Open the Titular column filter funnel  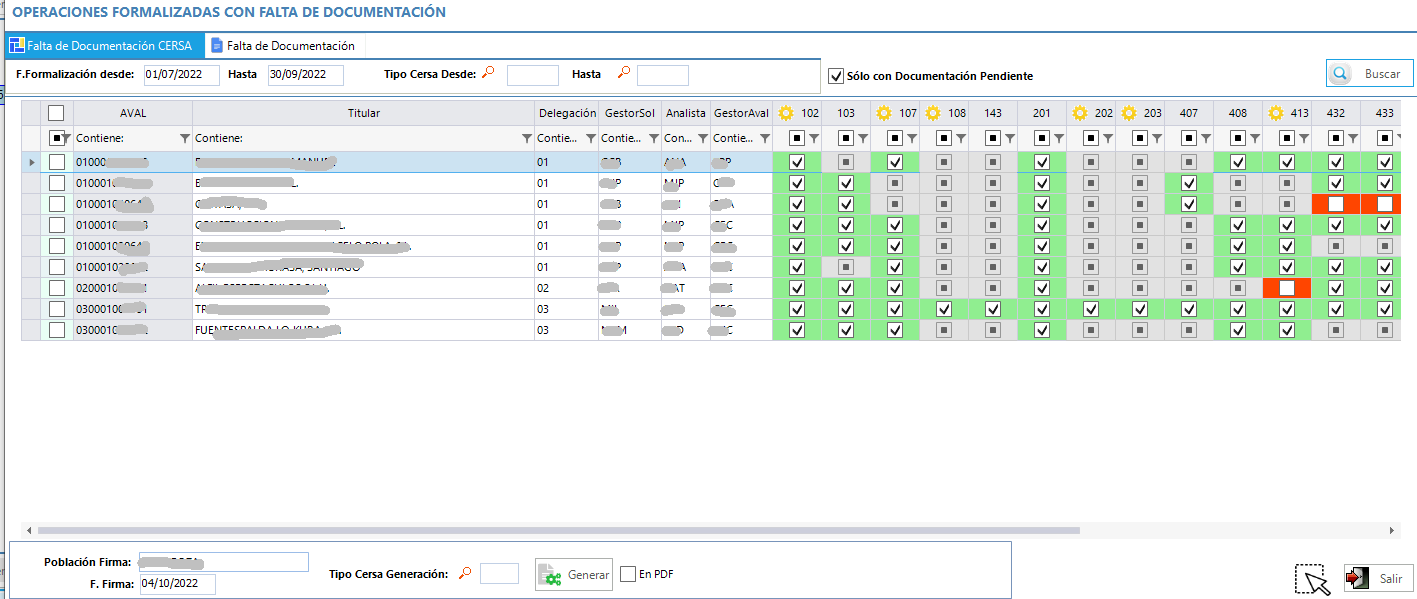point(526,138)
